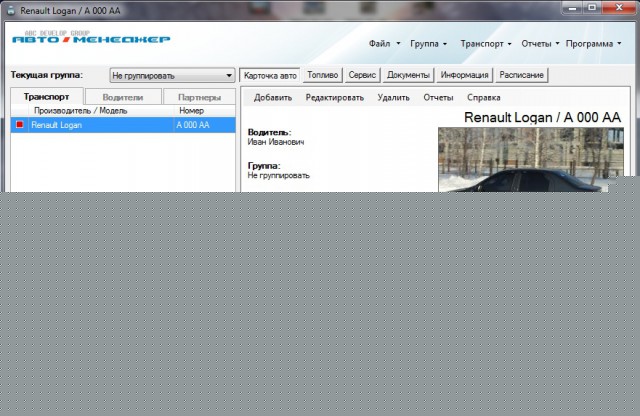Open the Сервис tab
The width and height of the screenshot is (640, 416).
[362, 75]
